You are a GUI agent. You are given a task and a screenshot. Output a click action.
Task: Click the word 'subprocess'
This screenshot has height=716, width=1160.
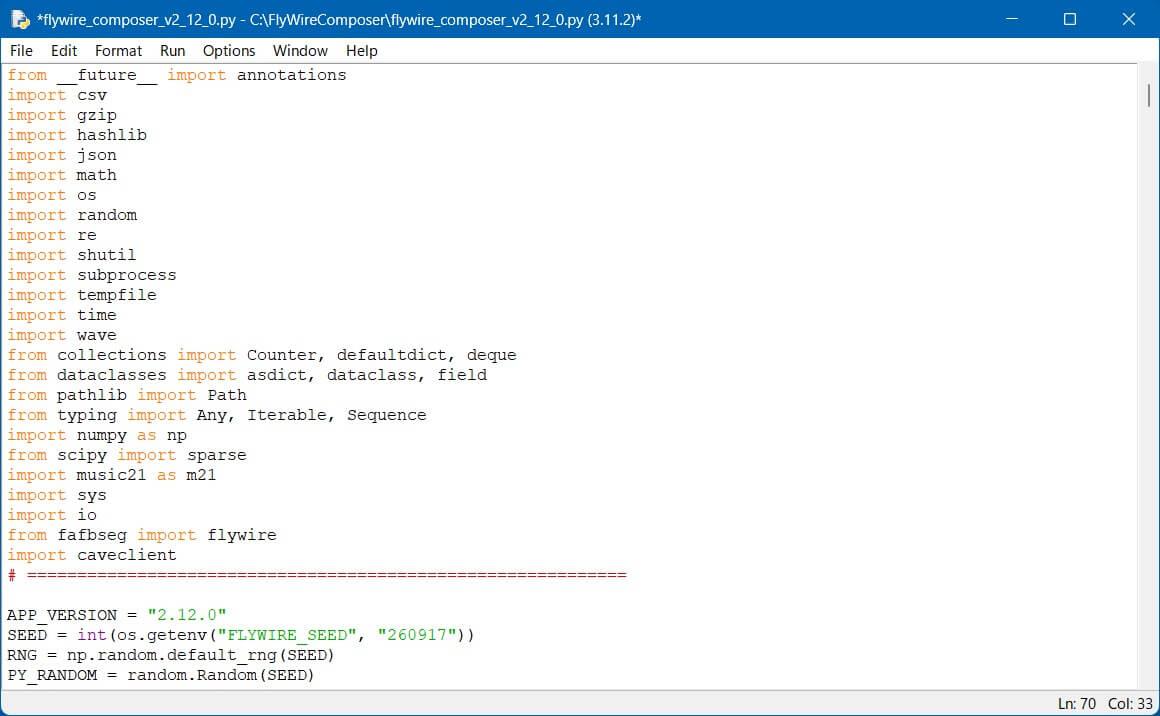coord(127,275)
